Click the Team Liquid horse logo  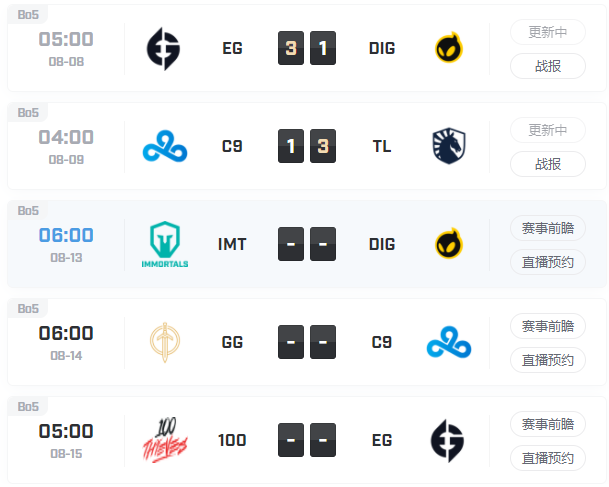click(x=449, y=146)
